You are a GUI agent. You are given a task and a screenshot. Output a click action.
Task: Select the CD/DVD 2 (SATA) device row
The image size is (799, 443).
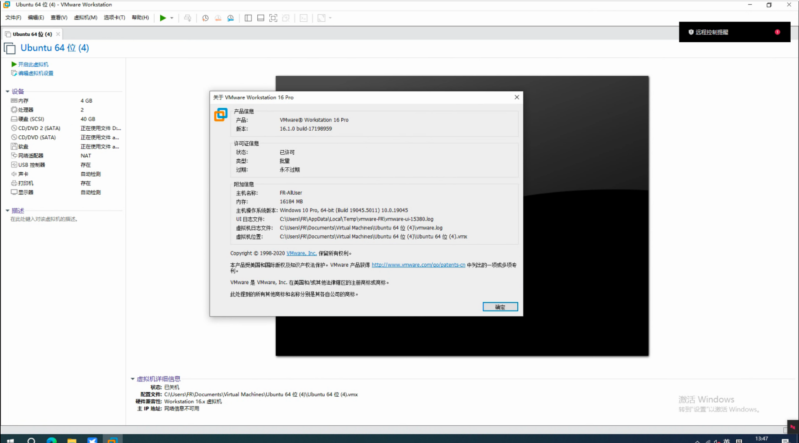click(x=65, y=128)
